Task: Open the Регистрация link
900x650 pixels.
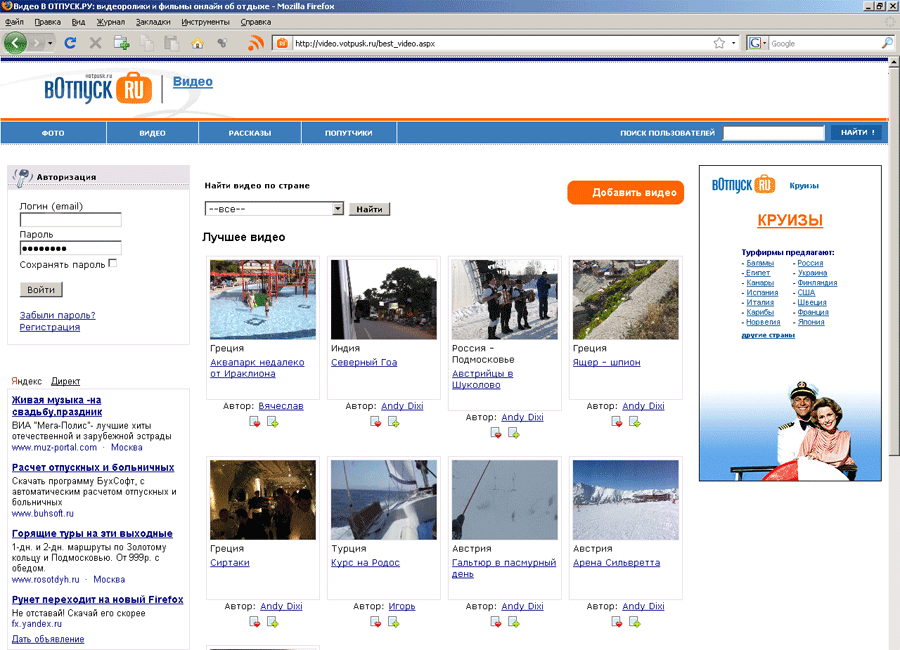Action: point(50,327)
